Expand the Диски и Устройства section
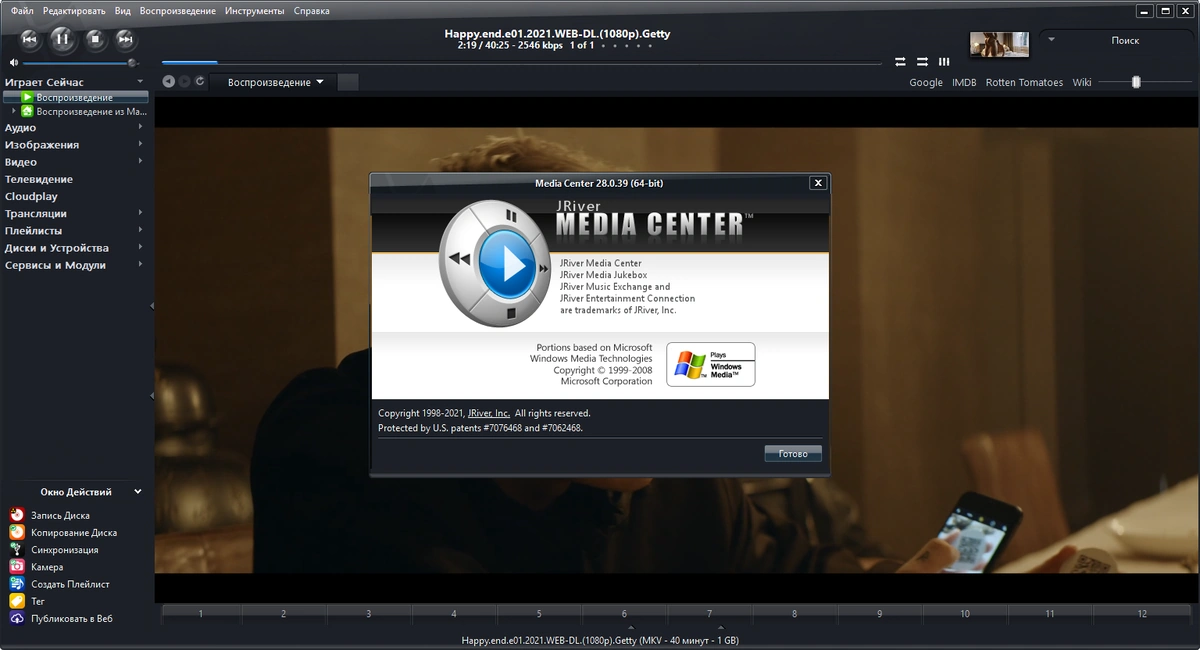Viewport: 1200px width, 650px height. tap(140, 248)
